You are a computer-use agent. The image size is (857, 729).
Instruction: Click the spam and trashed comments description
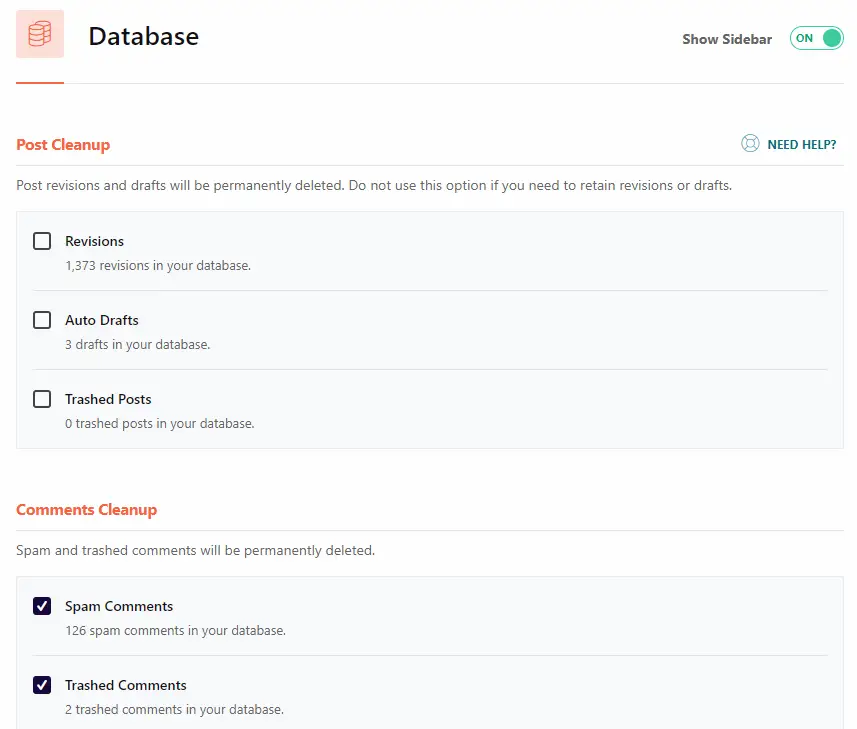click(196, 550)
